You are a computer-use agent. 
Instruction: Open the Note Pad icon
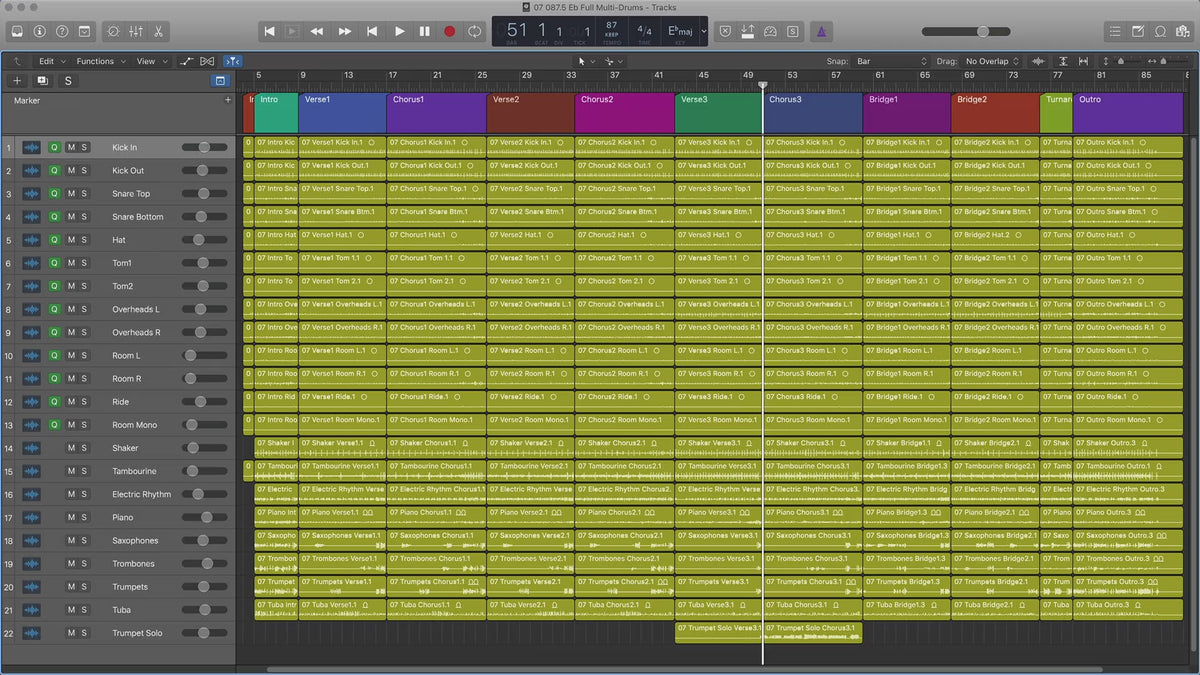[1137, 32]
